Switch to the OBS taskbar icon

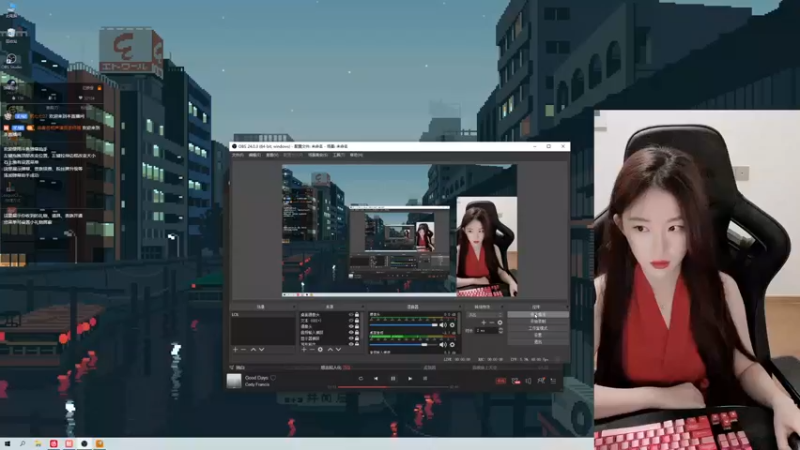[x=84, y=444]
